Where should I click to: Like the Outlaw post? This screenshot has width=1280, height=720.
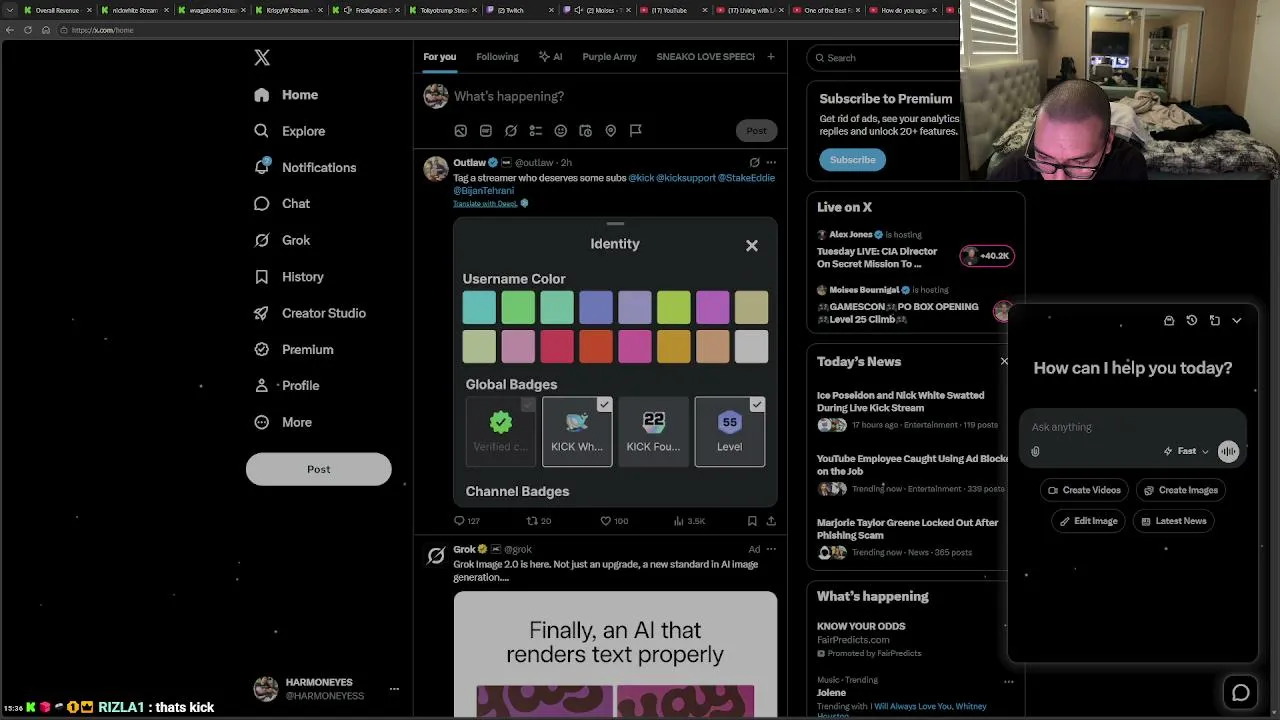[614, 521]
